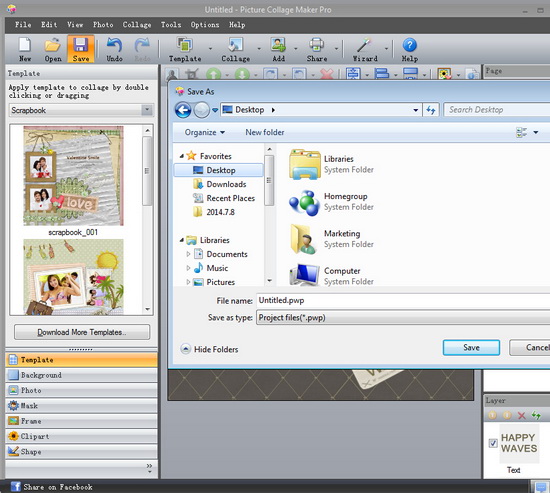This screenshot has height=493, width=550.
Task: Click the chat bubble icon in status bar
Action: pyautogui.click(x=541, y=487)
